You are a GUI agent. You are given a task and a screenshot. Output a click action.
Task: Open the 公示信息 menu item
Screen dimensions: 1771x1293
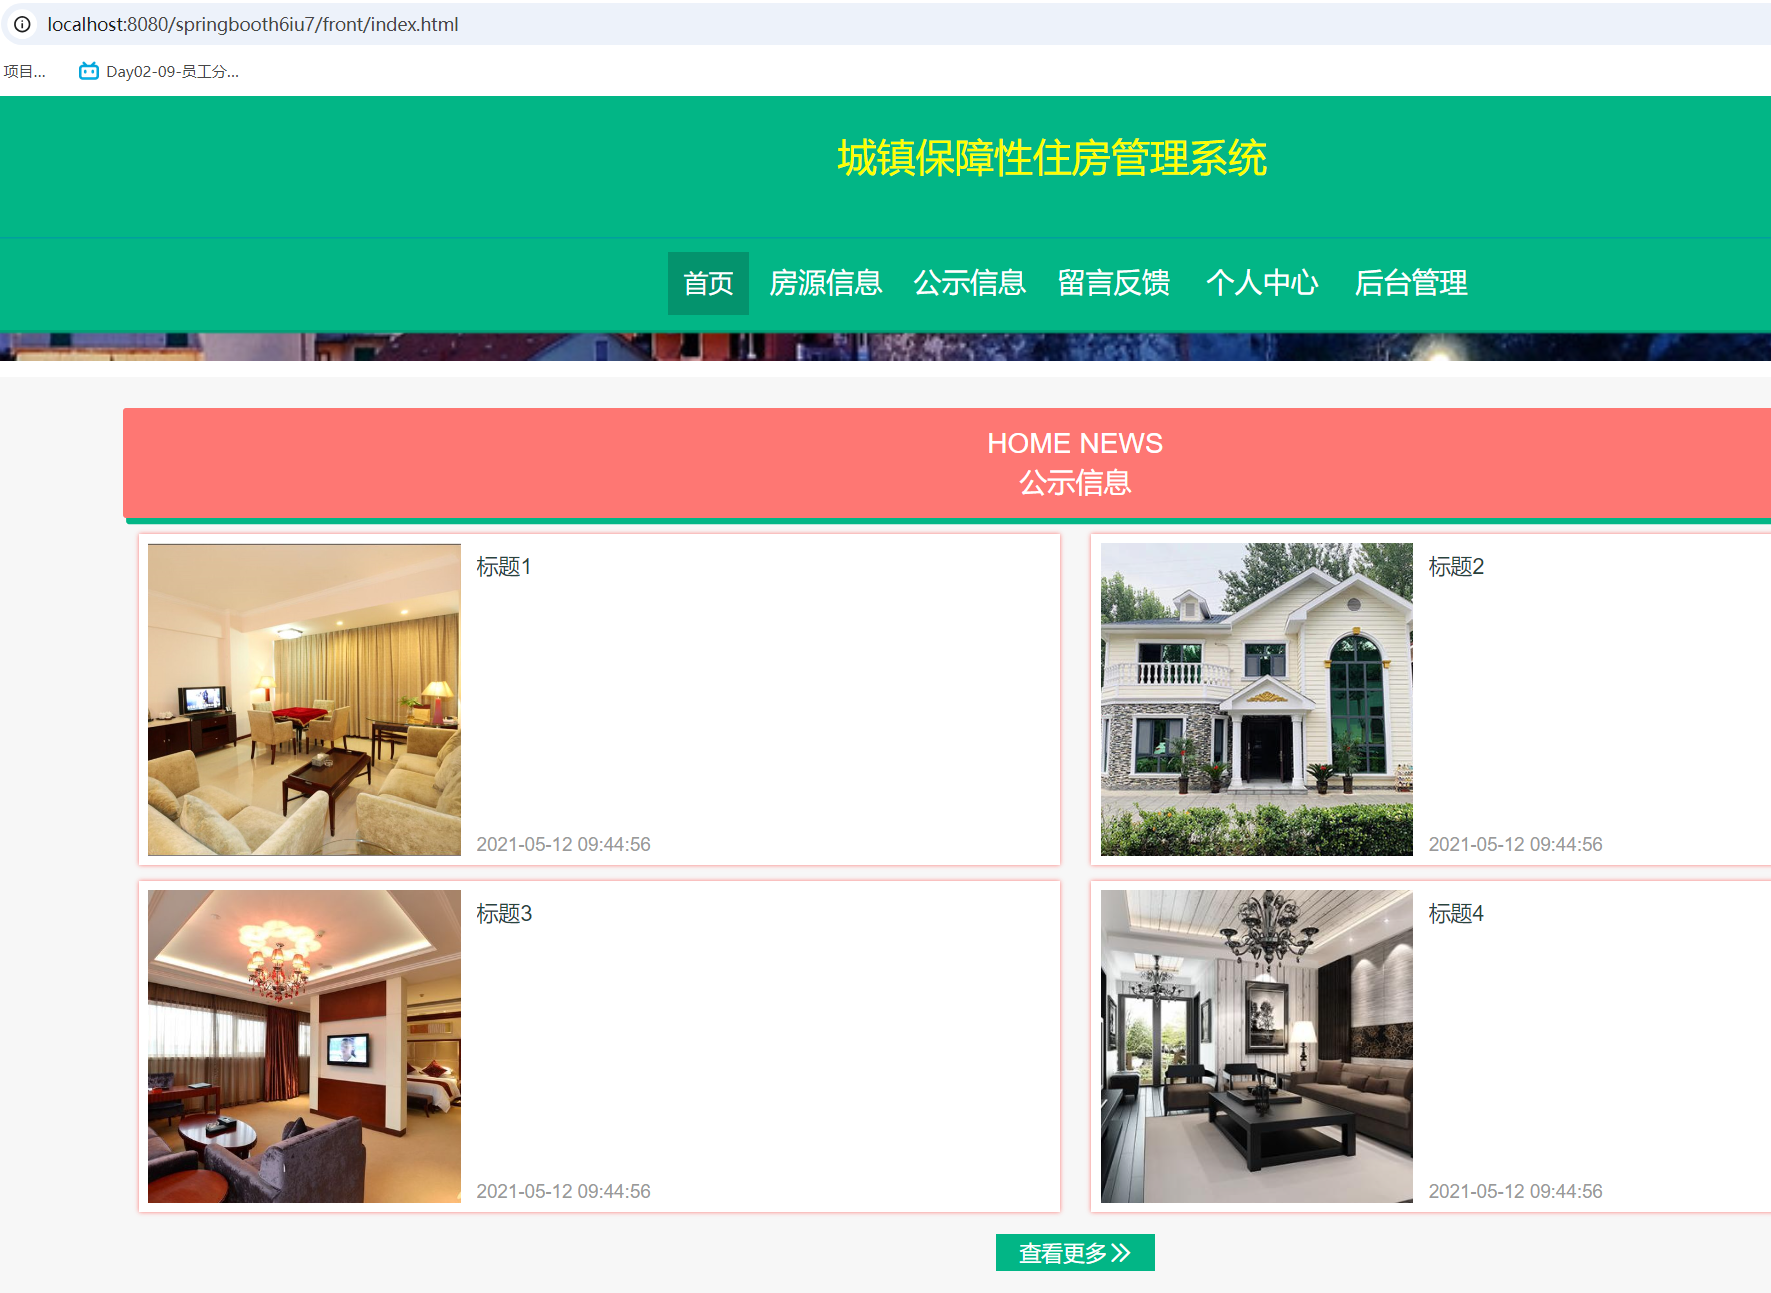point(969,283)
